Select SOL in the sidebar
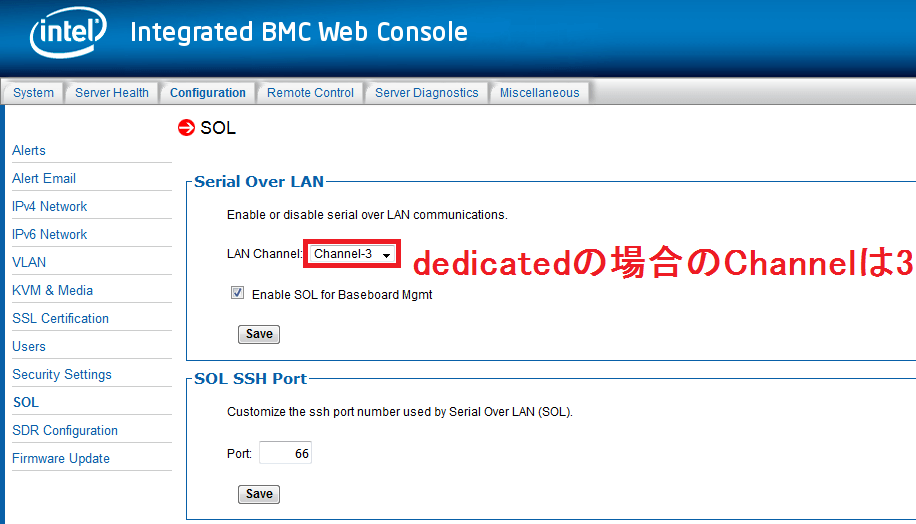Image resolution: width=916 pixels, height=524 pixels. (26, 403)
